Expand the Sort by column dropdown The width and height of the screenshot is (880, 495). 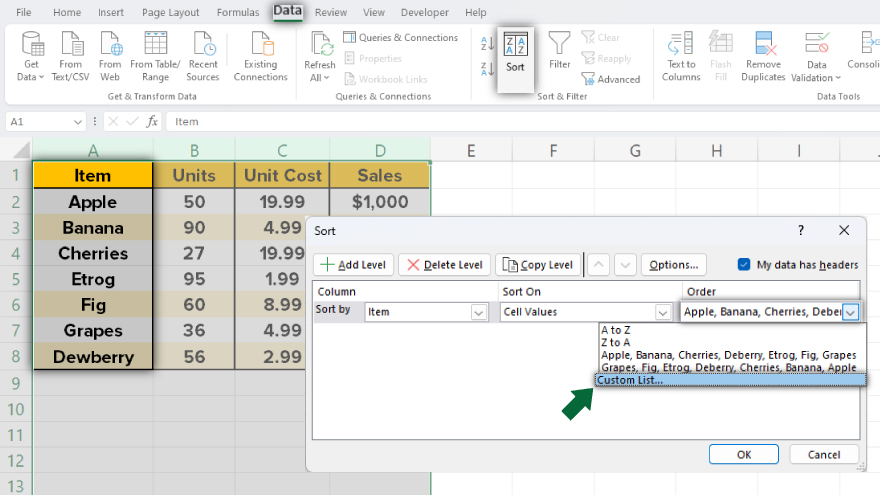click(479, 312)
